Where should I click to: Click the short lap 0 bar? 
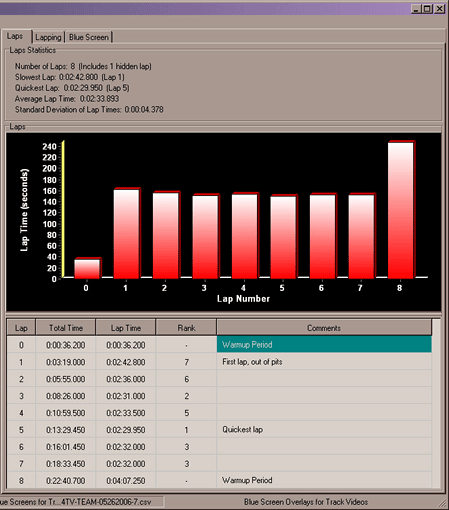[87, 268]
